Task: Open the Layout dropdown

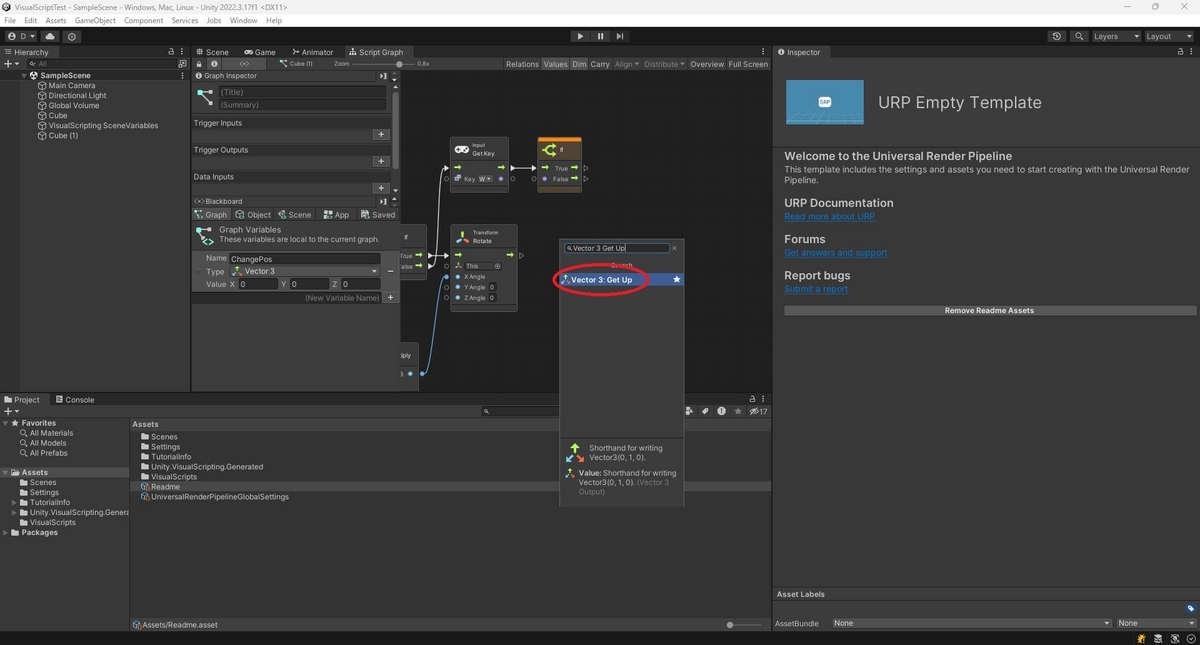Action: [1168, 36]
